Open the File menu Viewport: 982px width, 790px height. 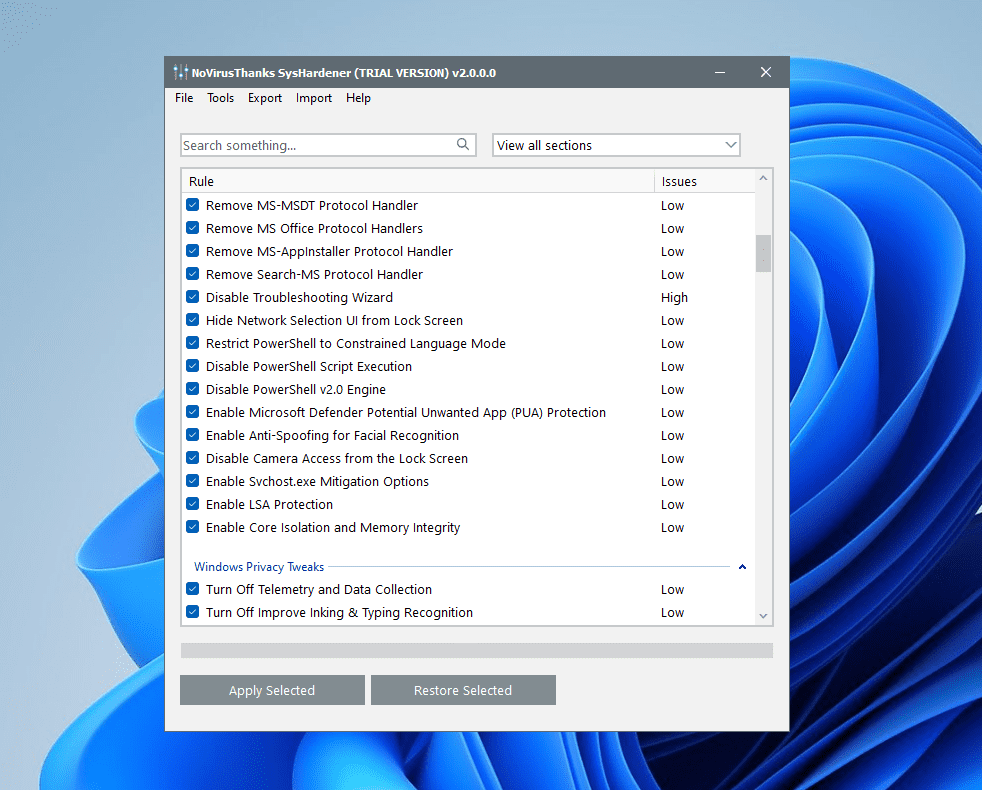[x=184, y=98]
